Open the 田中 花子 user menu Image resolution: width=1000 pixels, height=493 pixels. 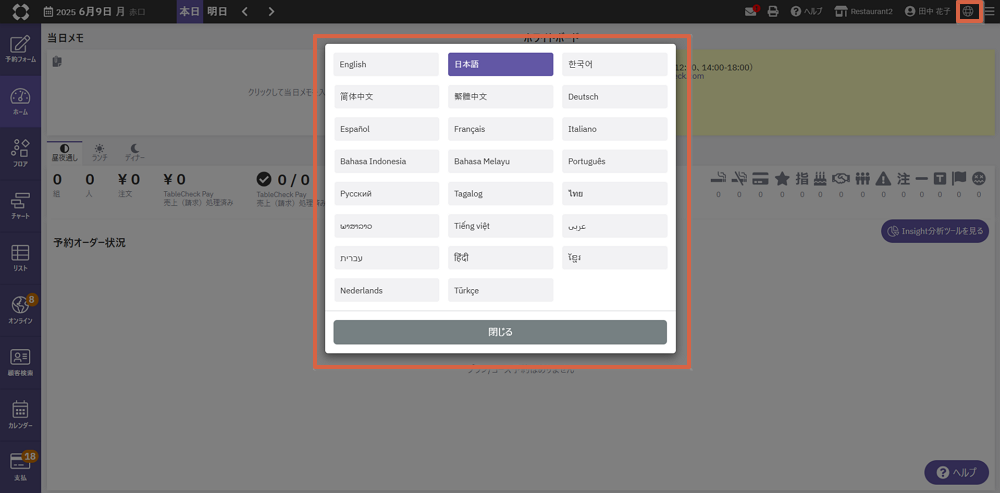point(928,11)
